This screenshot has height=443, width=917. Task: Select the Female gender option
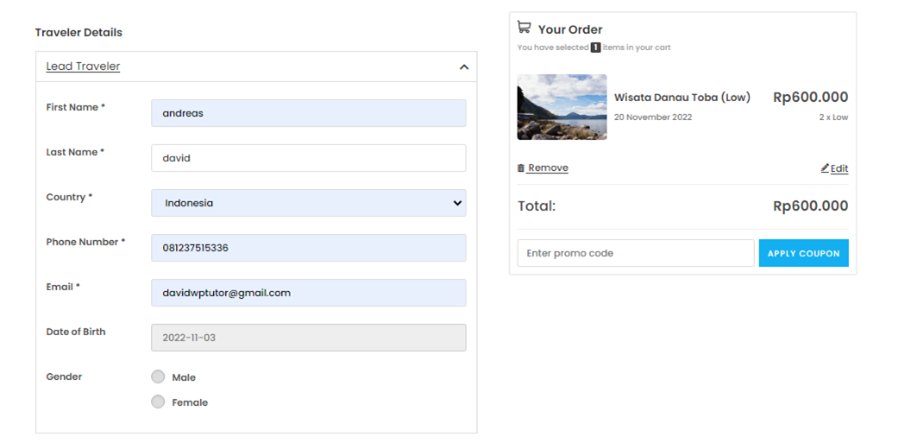coord(158,402)
